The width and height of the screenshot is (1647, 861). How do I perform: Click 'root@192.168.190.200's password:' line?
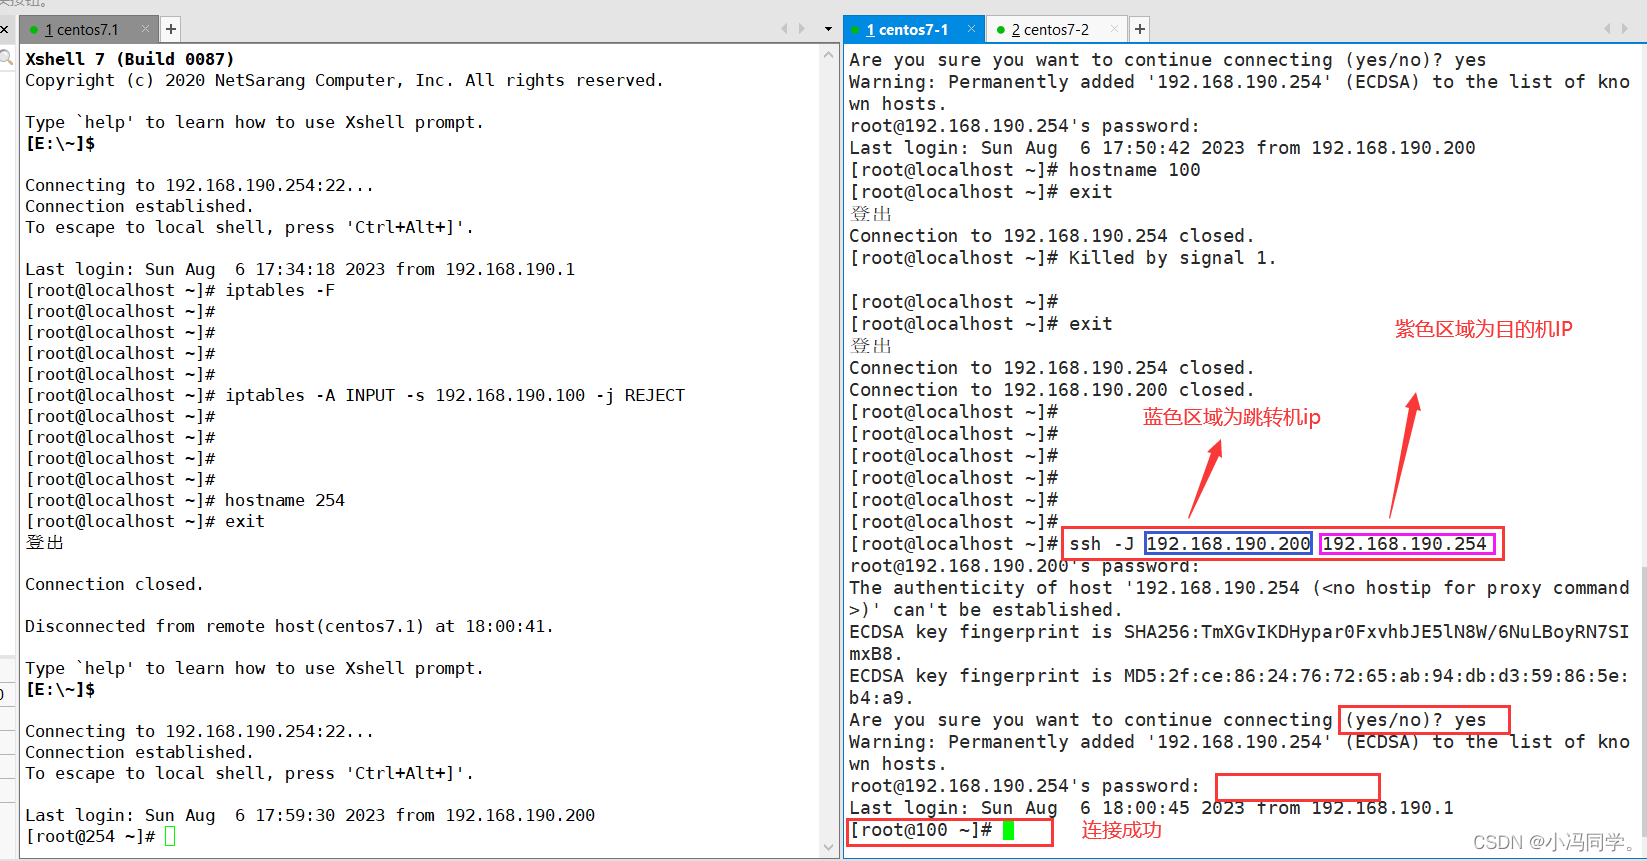point(1024,566)
